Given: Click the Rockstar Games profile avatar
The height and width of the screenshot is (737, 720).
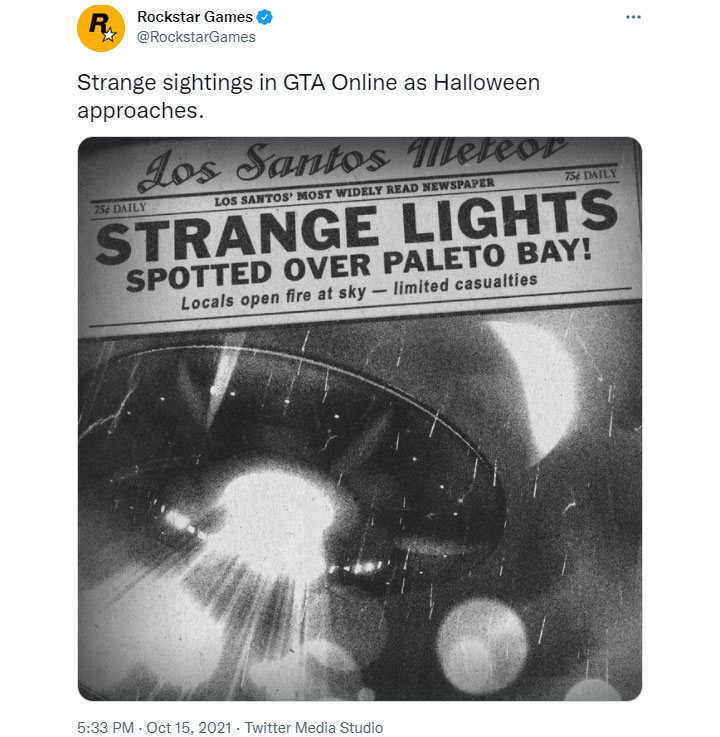Looking at the screenshot, I should [101, 28].
